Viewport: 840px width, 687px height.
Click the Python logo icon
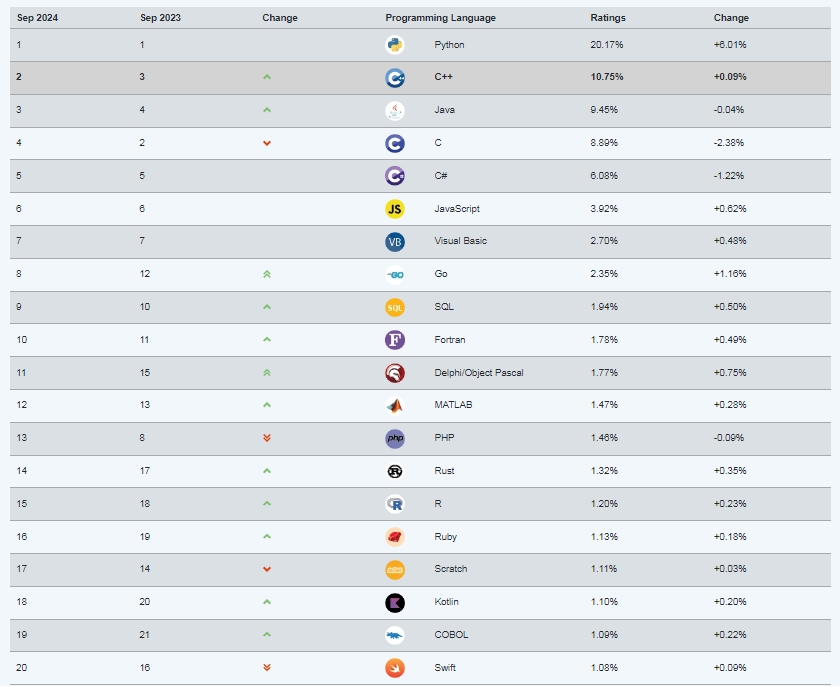click(x=395, y=45)
